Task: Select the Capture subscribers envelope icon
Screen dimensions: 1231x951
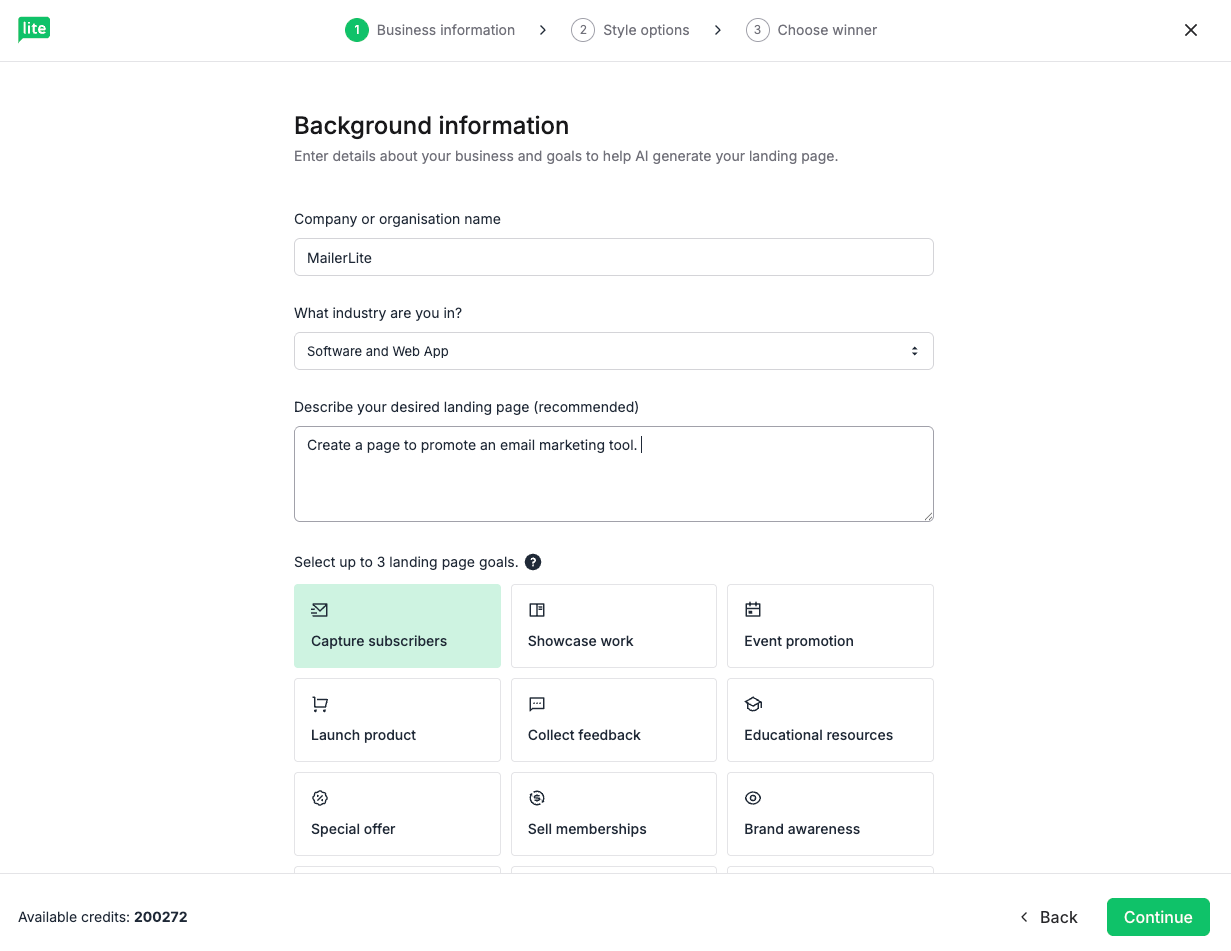Action: 319,610
